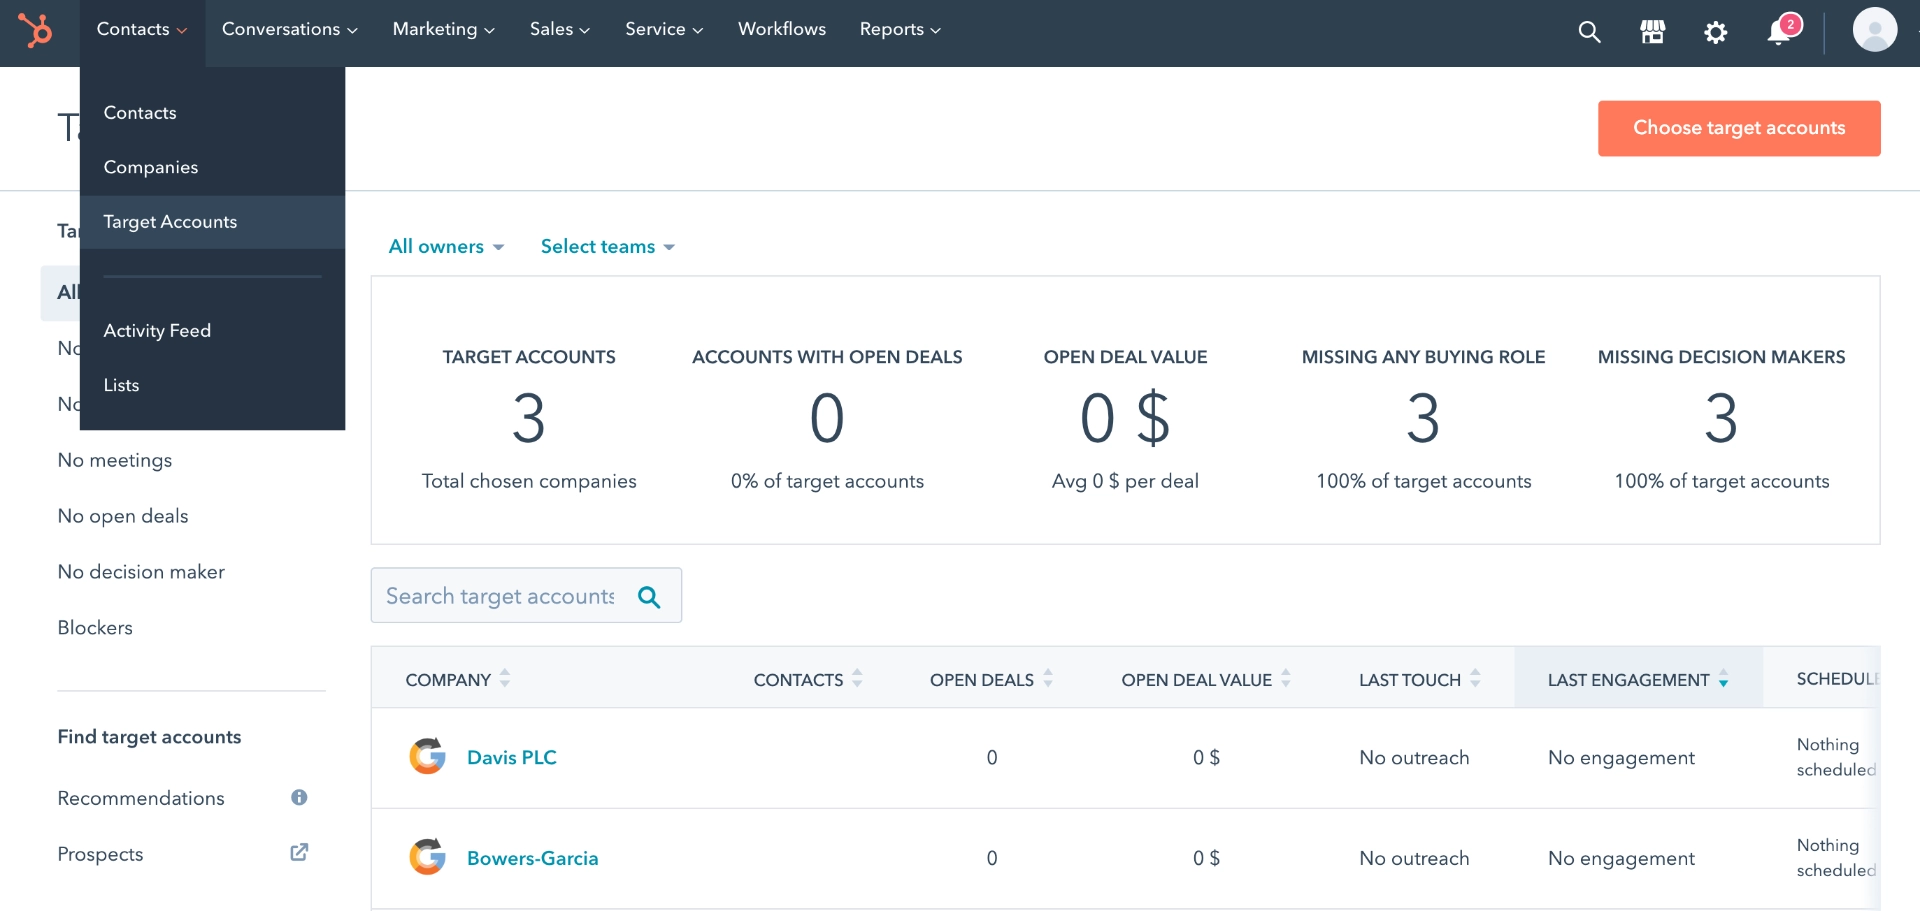Screen dimensions: 1920x911
Task: Click the Davis PLC company logo
Action: pos(428,756)
